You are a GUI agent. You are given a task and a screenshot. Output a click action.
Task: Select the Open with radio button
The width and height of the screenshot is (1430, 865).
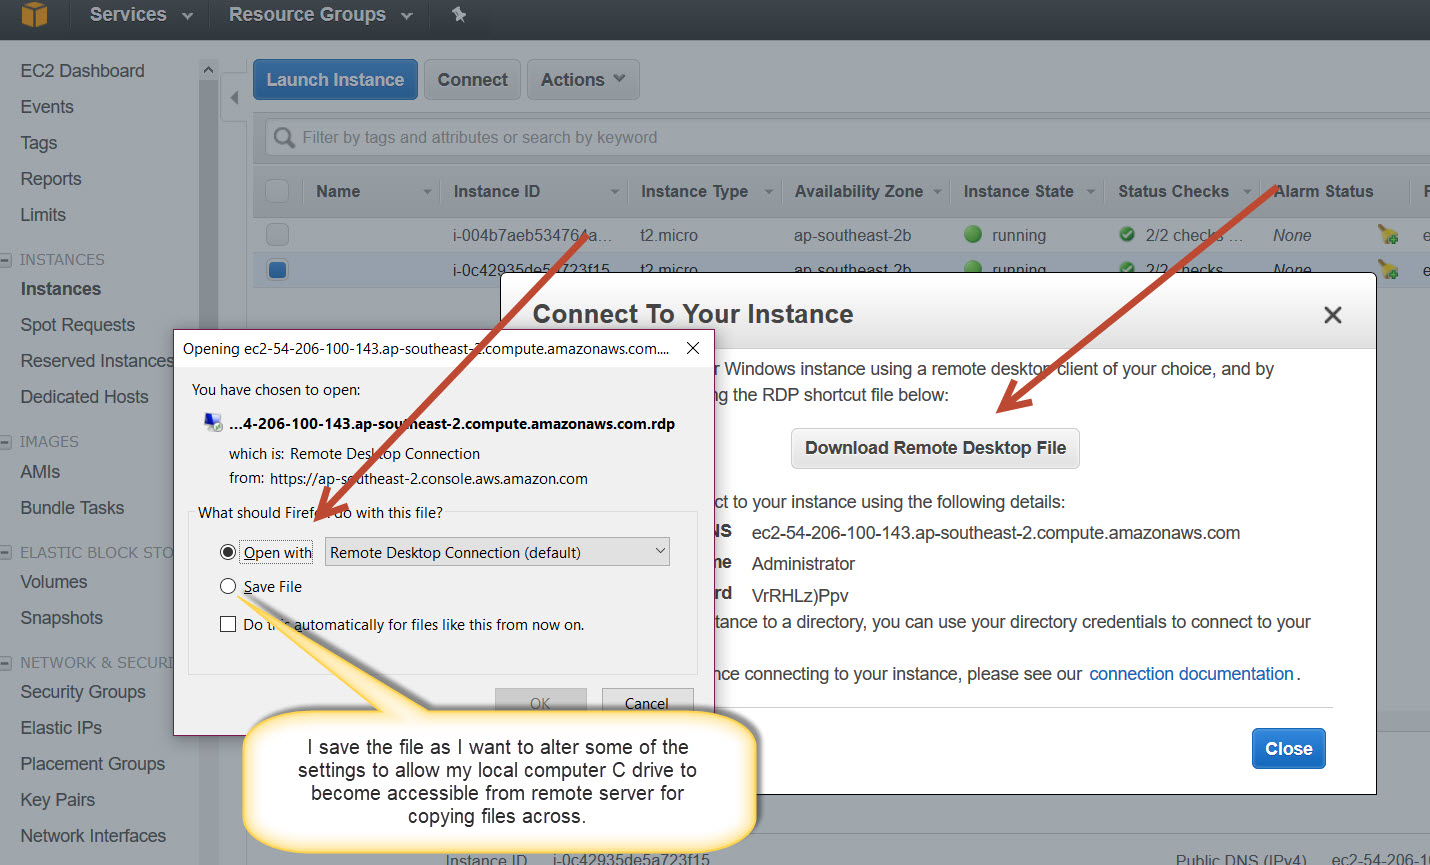tap(228, 552)
